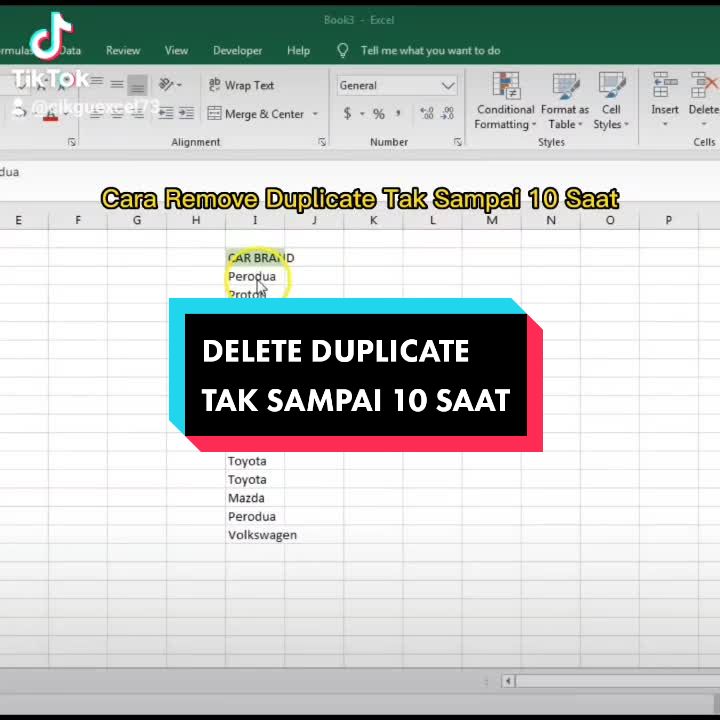Viewport: 720px width, 720px height.
Task: Switch to the Review tab
Action: (123, 51)
